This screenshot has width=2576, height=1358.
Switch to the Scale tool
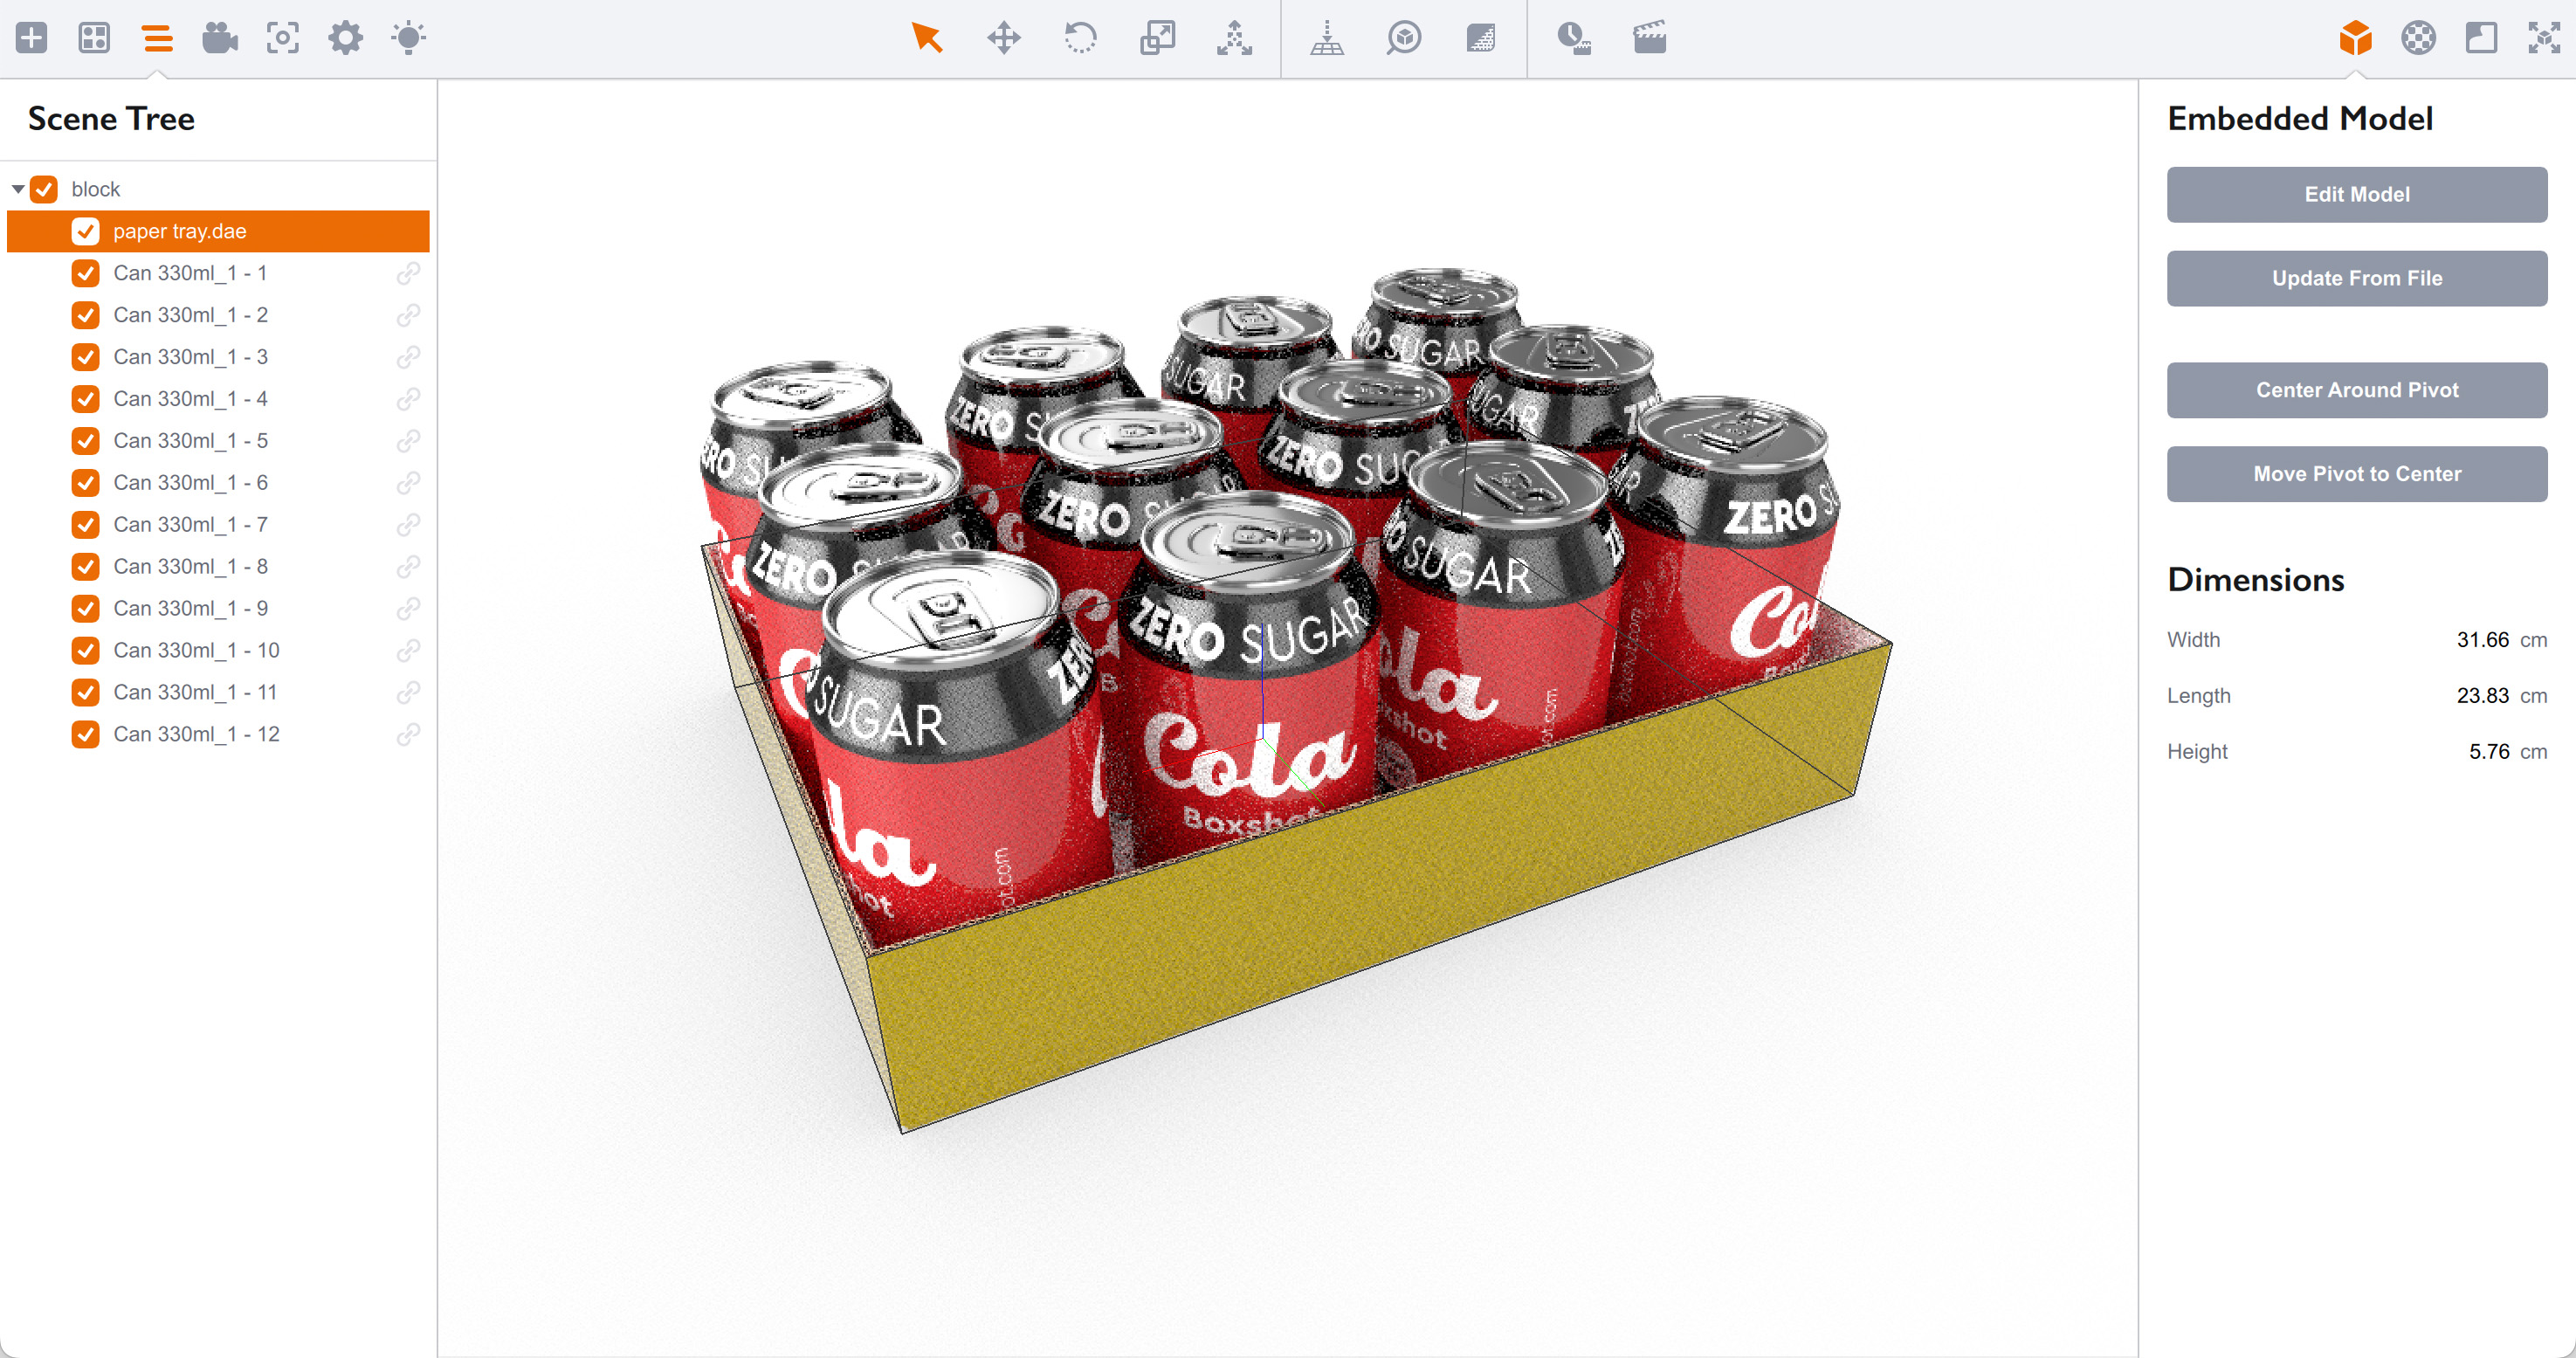click(1158, 38)
